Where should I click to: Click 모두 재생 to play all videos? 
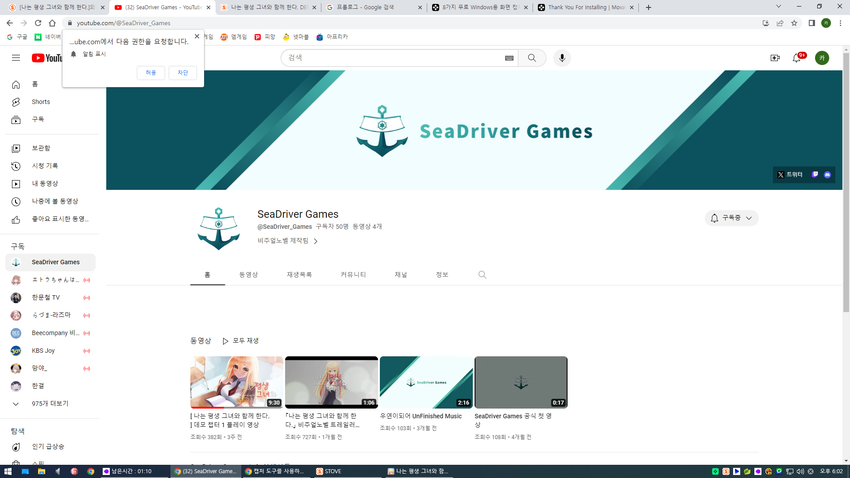(241, 341)
